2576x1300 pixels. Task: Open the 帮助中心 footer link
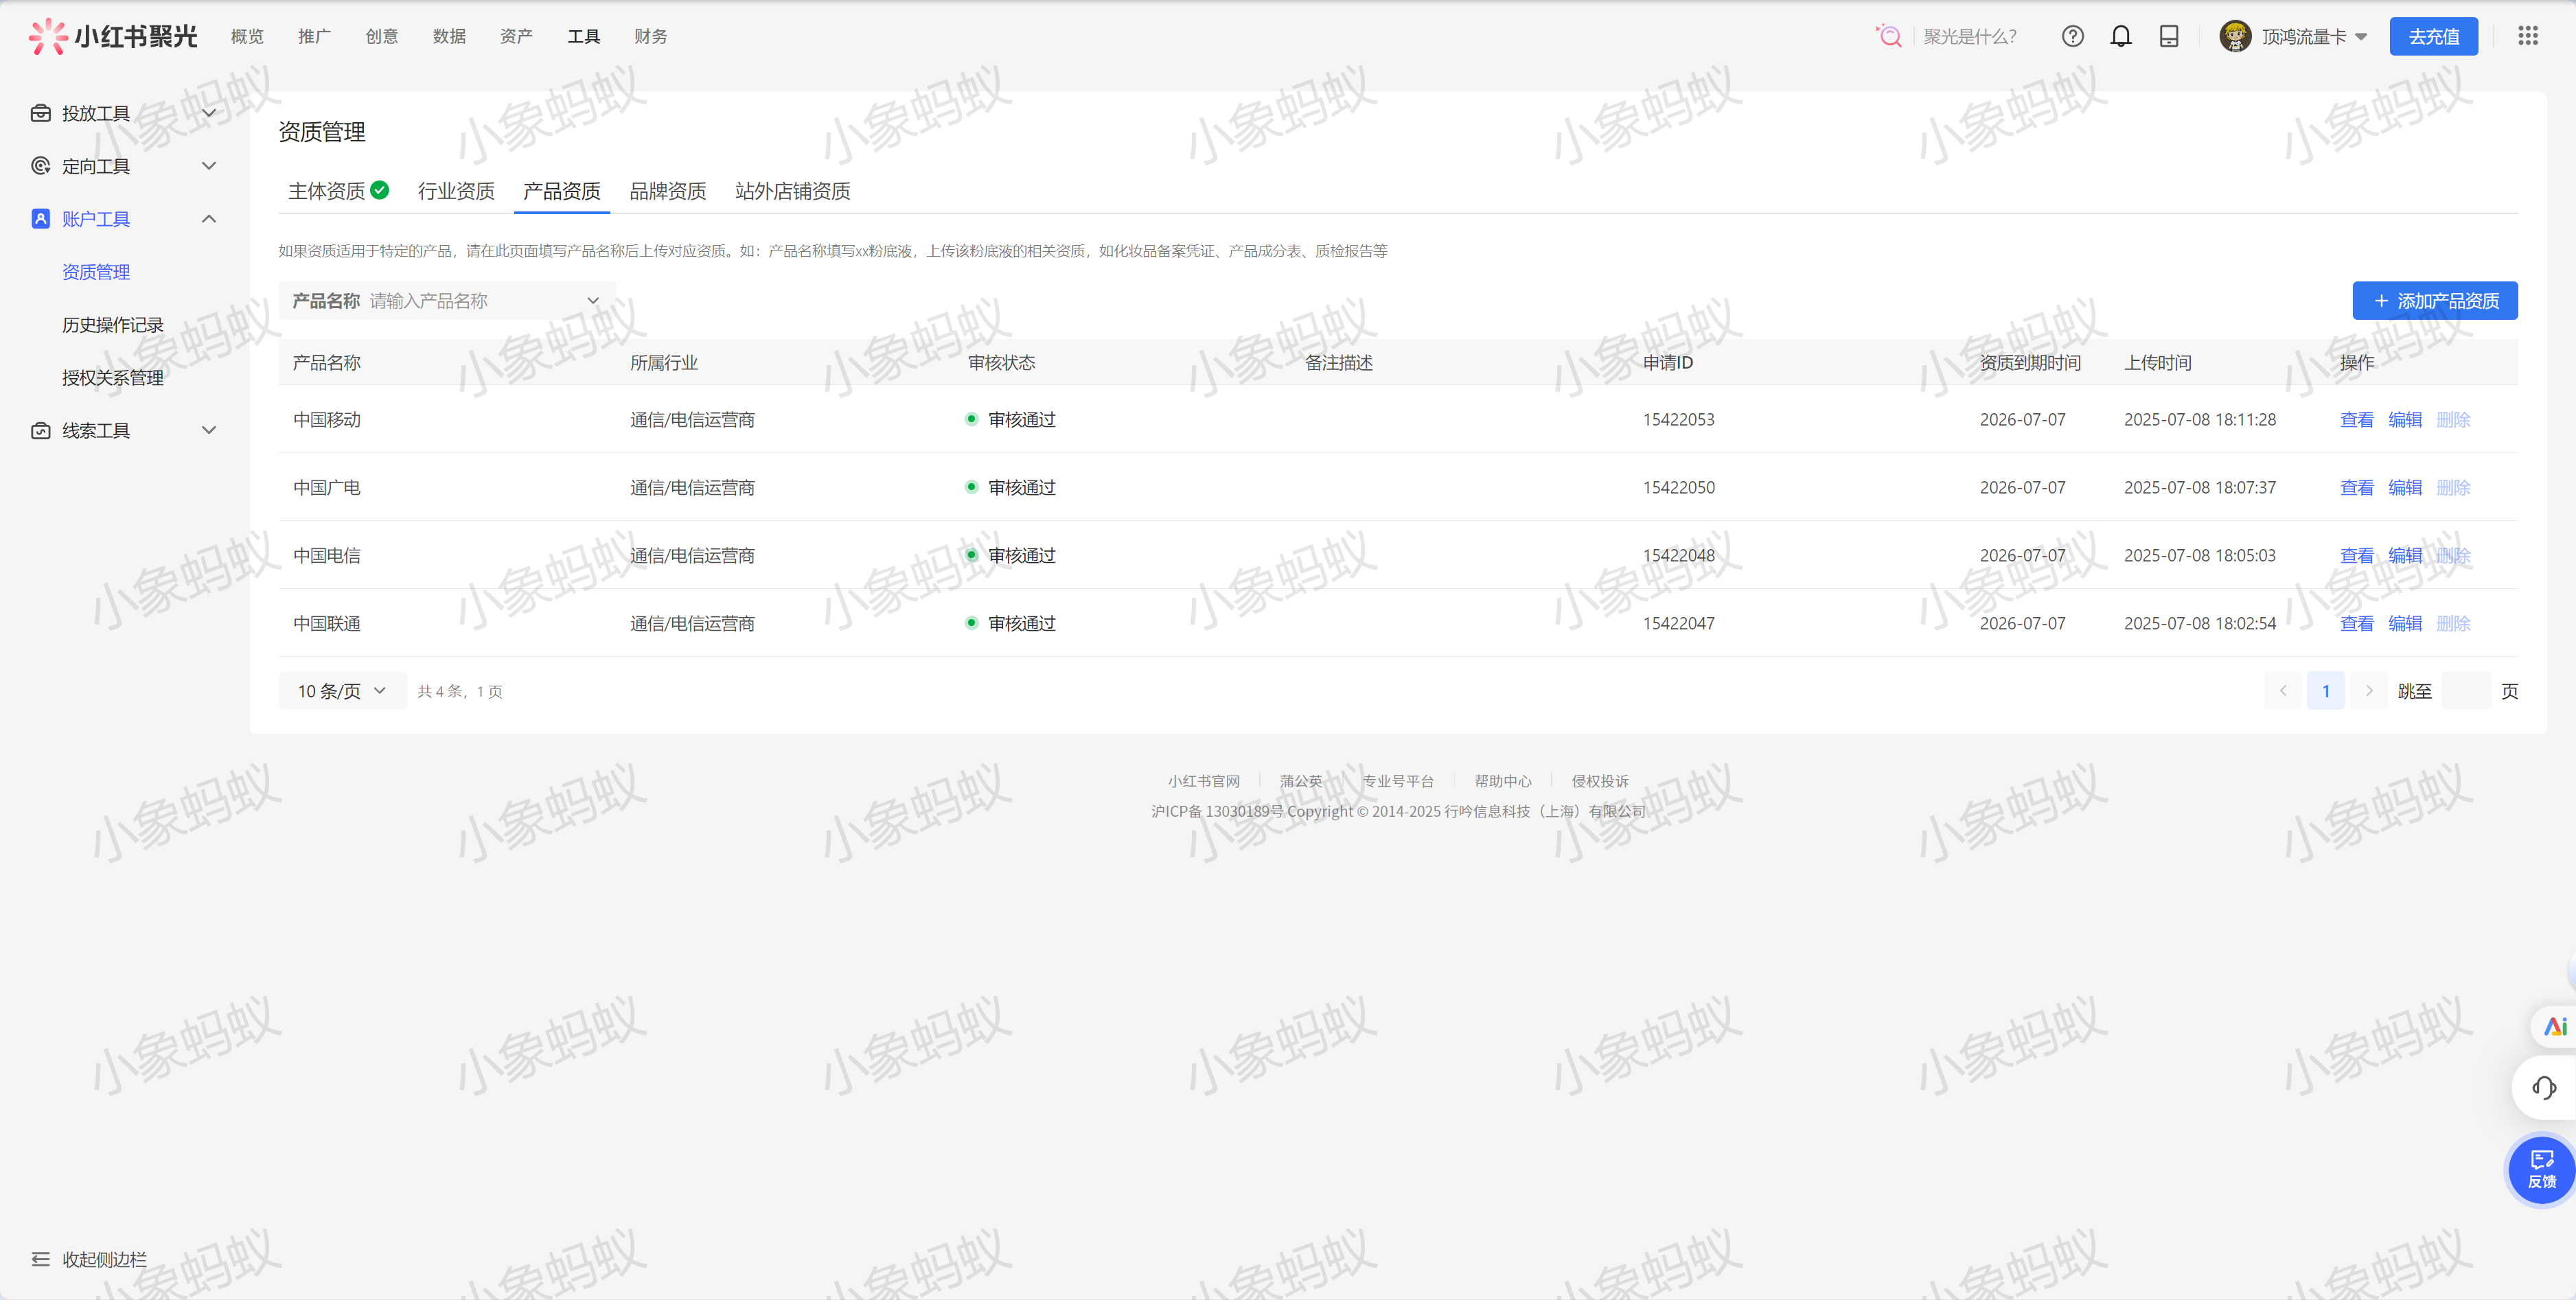[1503, 781]
